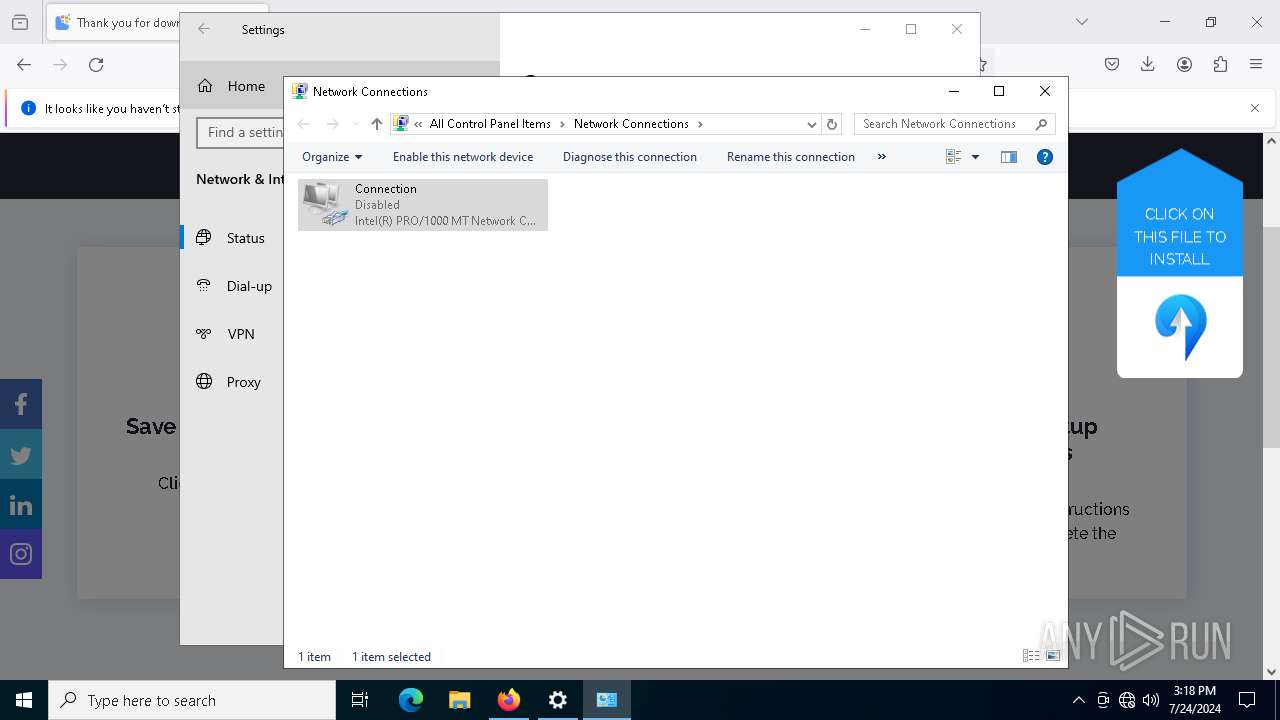Click the recent locations dropdown arrow

click(355, 124)
